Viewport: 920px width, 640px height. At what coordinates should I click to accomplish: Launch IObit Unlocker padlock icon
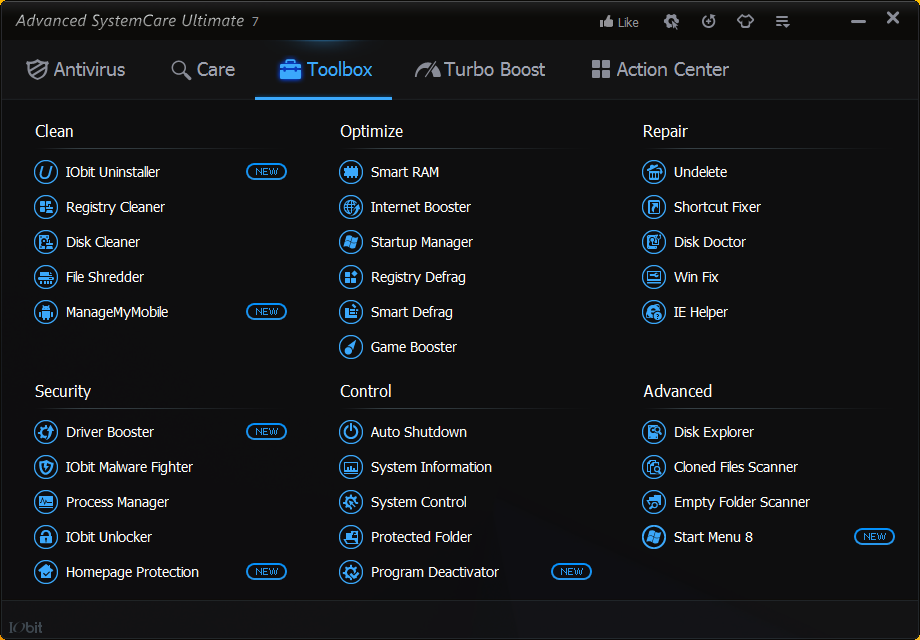point(46,537)
